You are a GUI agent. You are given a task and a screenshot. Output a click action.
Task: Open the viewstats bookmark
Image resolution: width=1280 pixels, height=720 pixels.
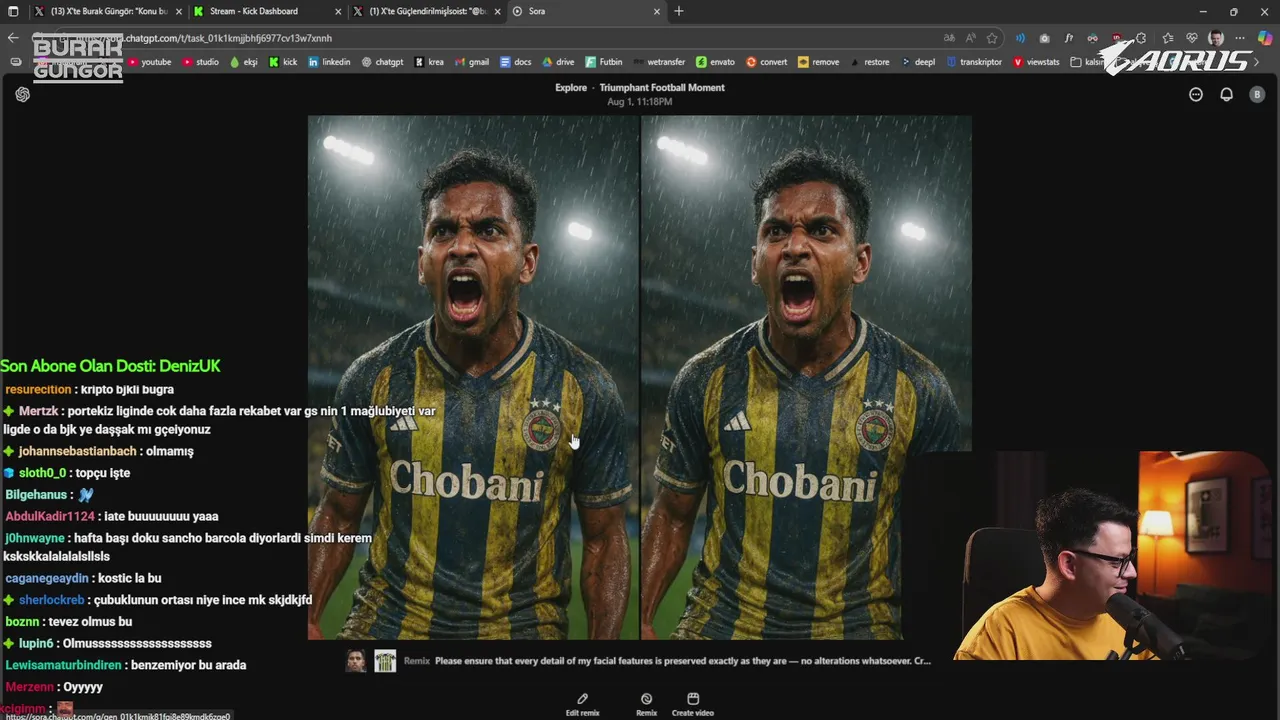(1036, 62)
